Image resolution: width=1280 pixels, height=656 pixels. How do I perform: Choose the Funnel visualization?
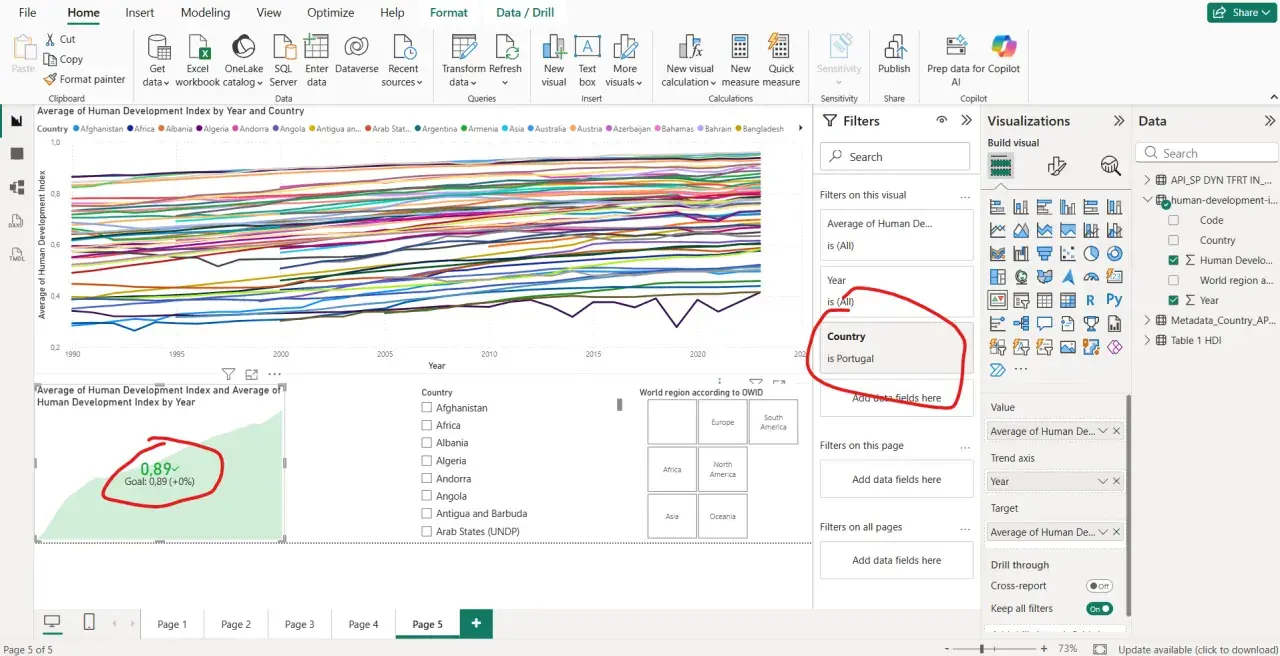click(x=1044, y=253)
